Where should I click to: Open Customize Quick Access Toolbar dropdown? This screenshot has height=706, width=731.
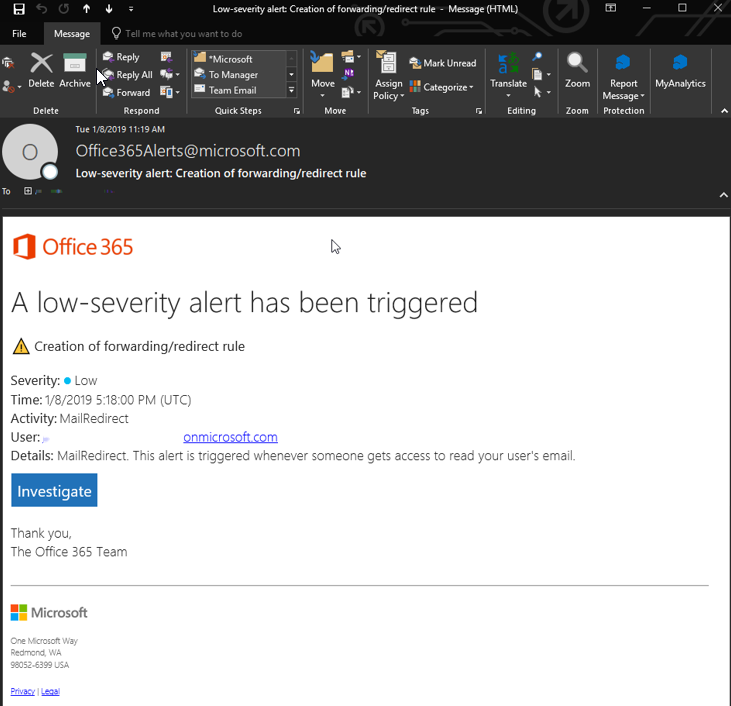(131, 9)
